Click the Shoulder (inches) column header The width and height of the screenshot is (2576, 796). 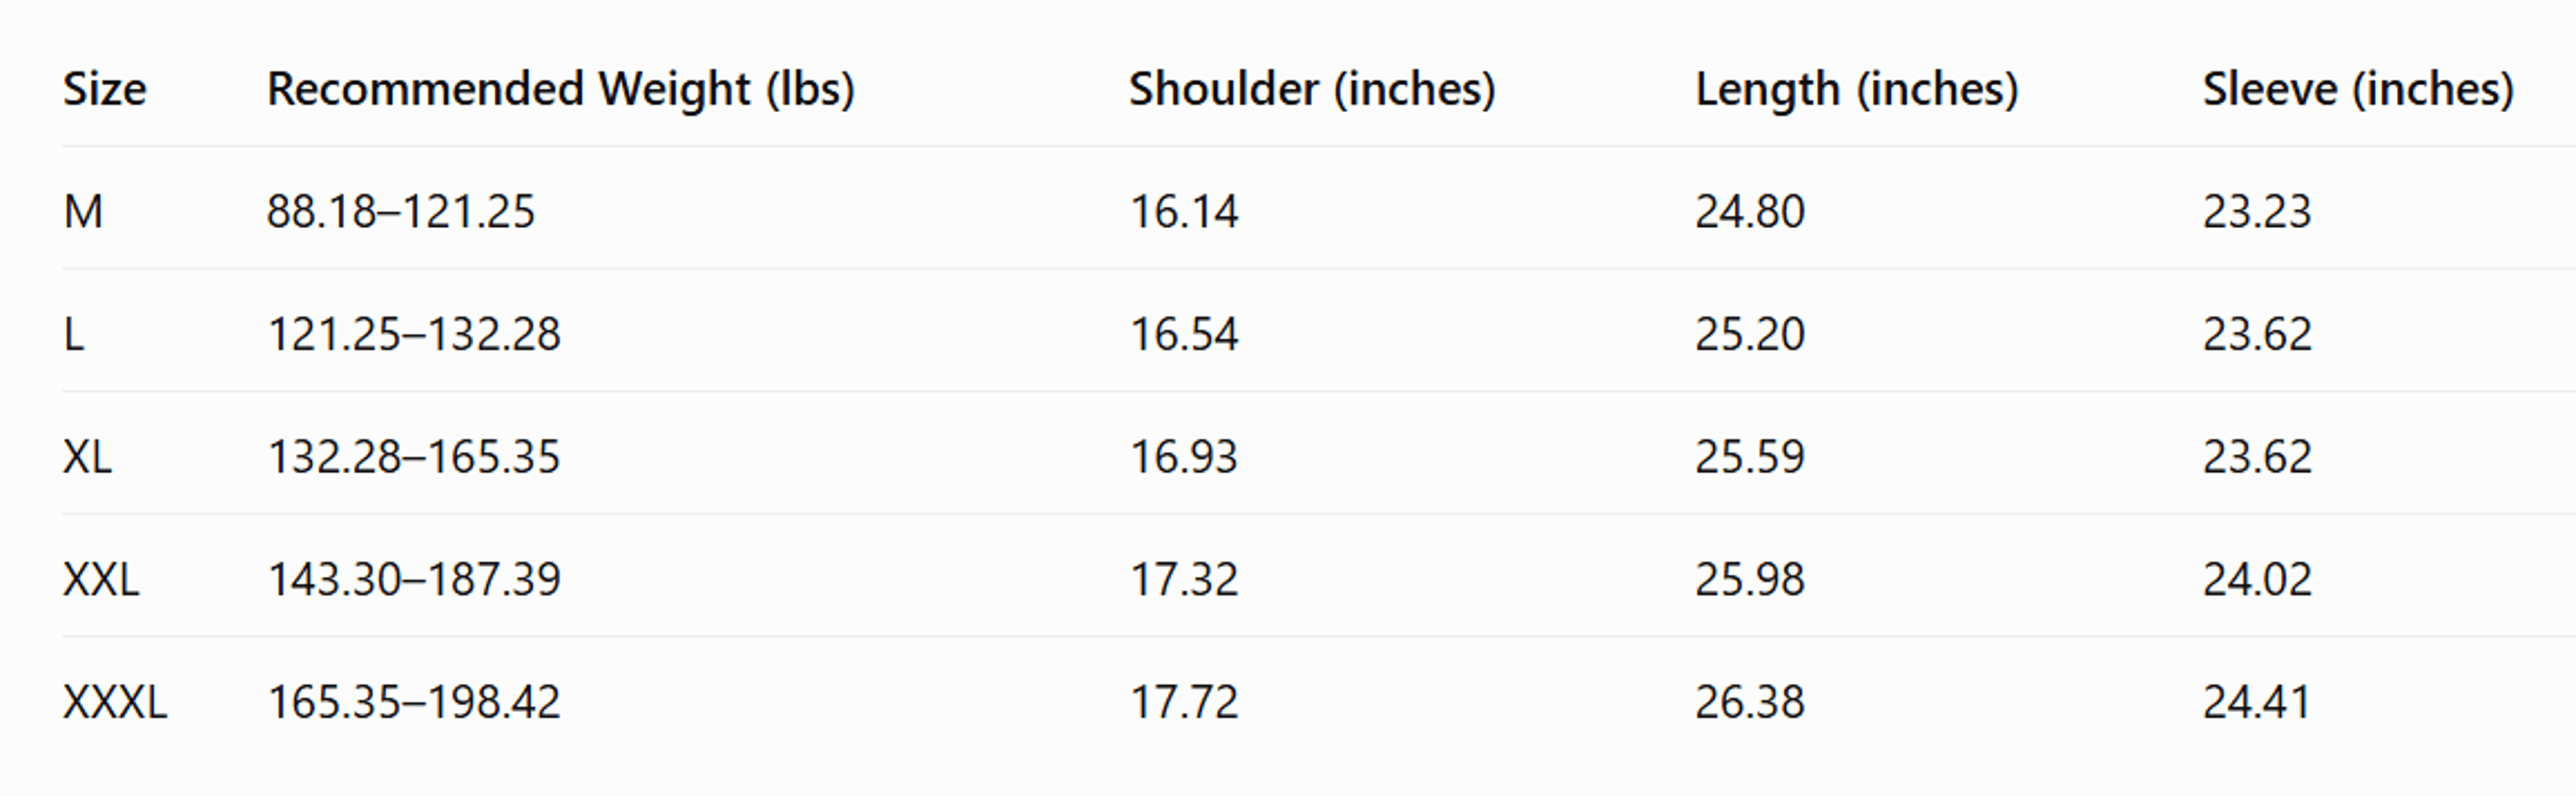1312,89
